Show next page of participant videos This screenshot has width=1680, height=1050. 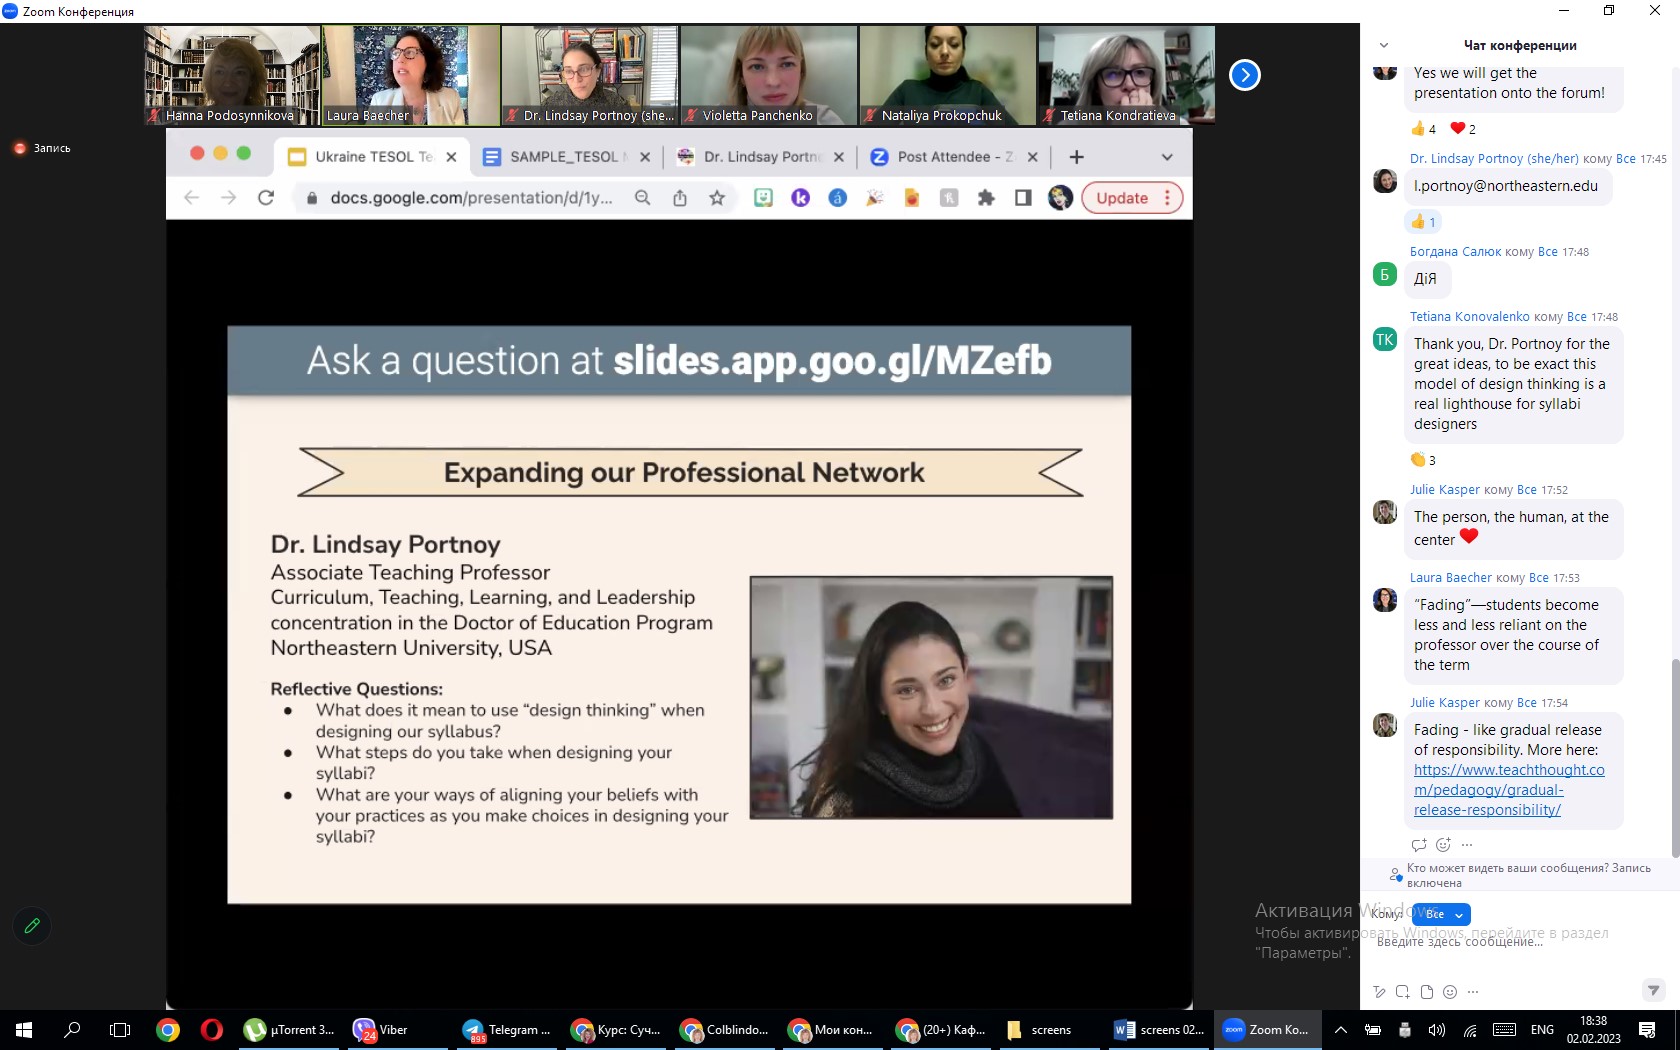coord(1244,75)
